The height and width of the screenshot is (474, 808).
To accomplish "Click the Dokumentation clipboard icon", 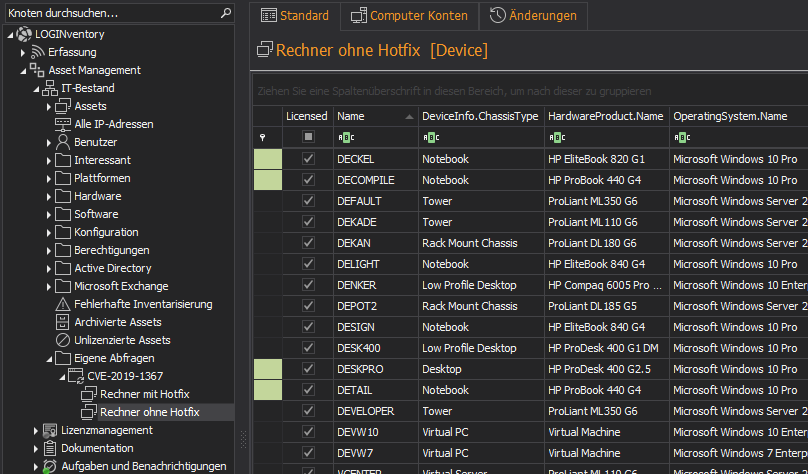I will [49, 449].
